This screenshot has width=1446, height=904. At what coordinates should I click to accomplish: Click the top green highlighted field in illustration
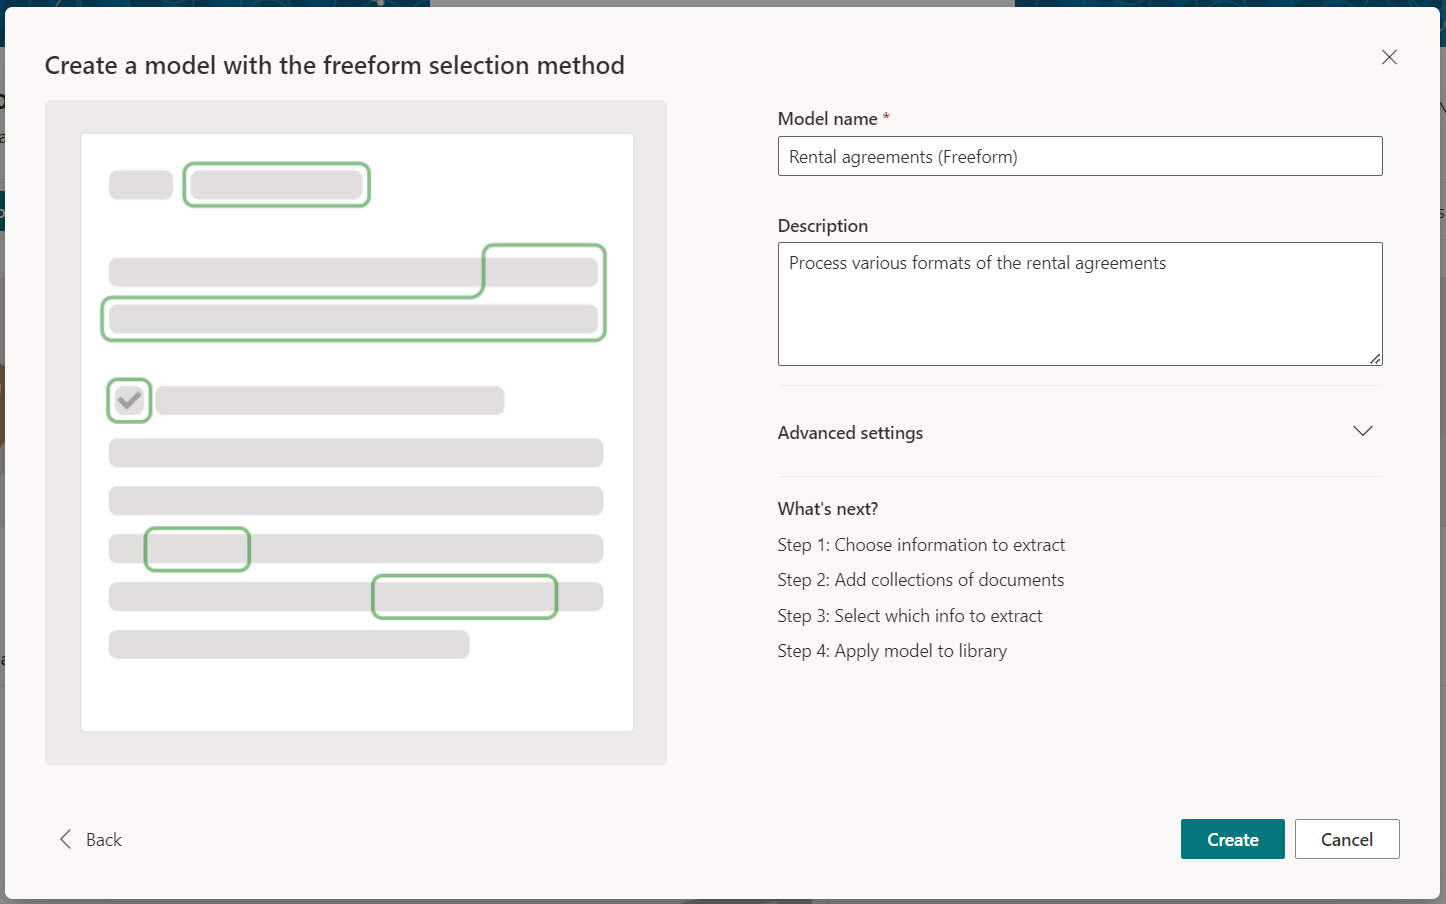point(277,185)
